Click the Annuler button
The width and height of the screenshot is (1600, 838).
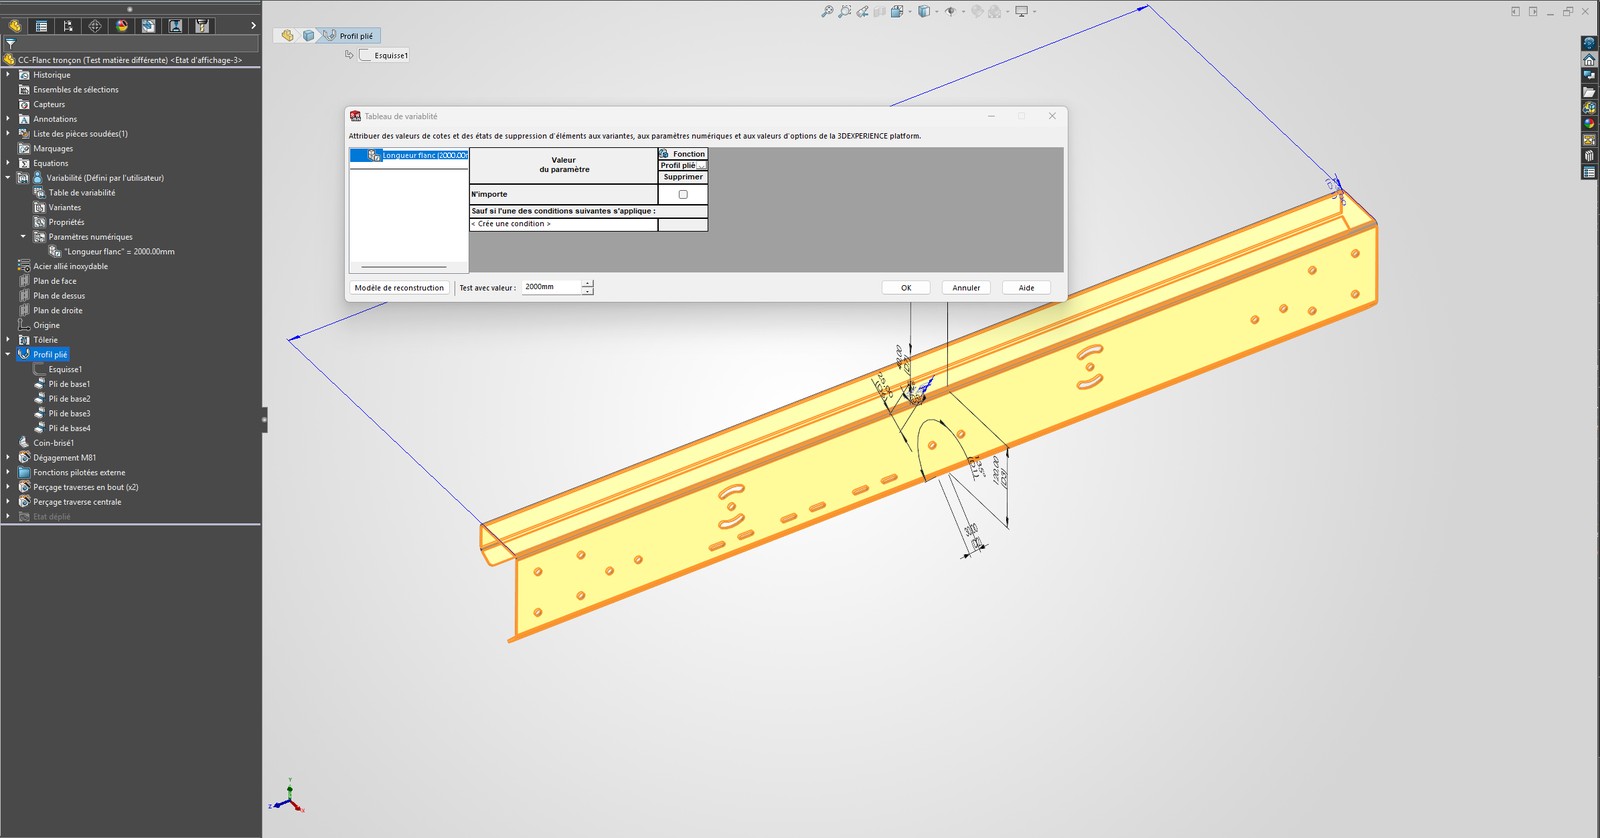(966, 288)
